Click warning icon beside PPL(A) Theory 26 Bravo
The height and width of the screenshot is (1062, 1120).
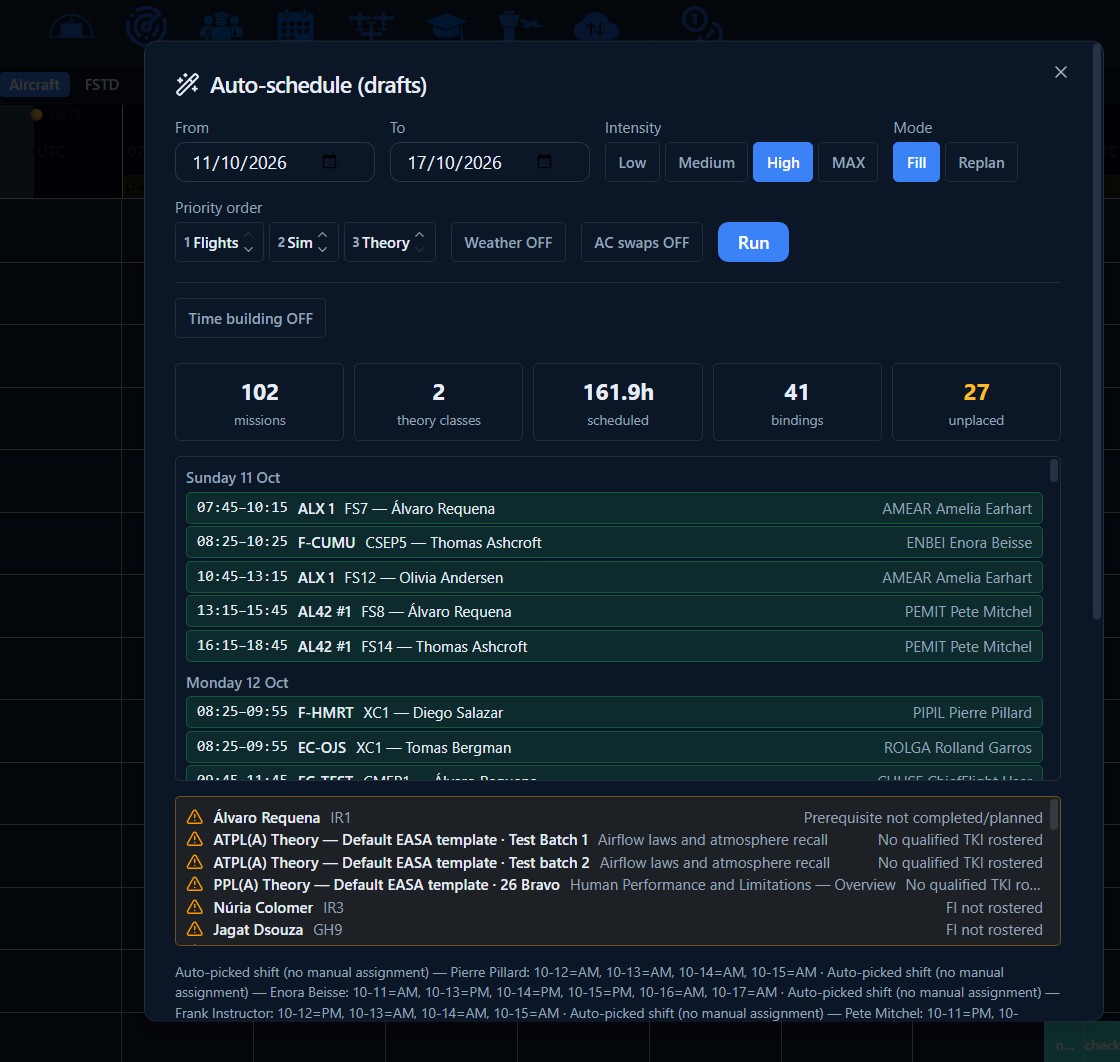[194, 884]
